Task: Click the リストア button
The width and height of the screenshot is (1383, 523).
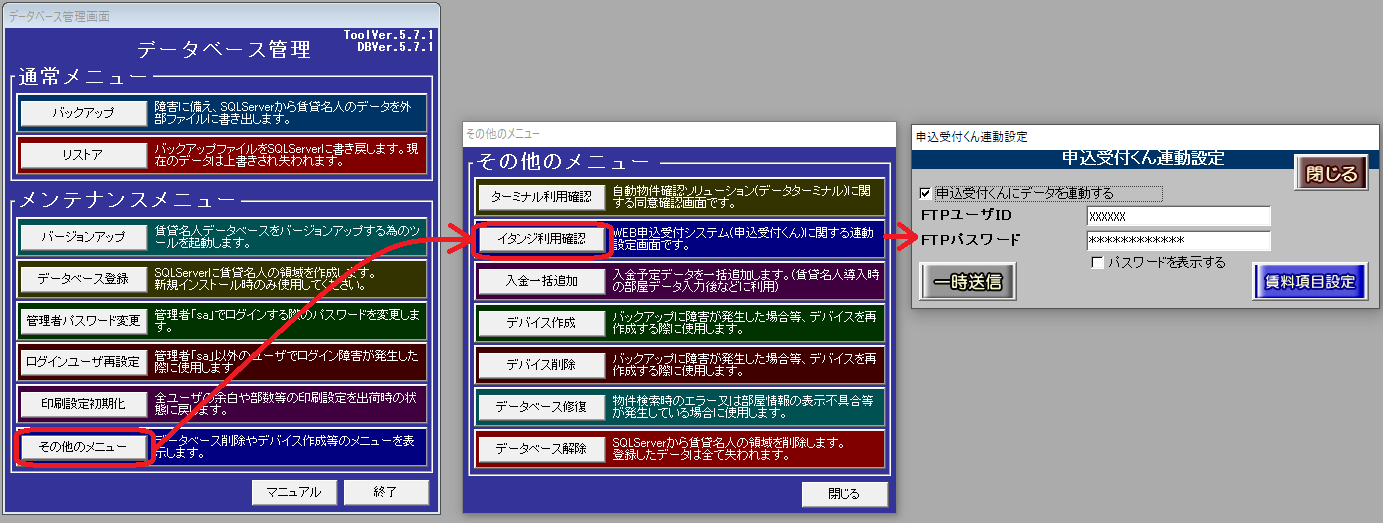Action: [83, 155]
